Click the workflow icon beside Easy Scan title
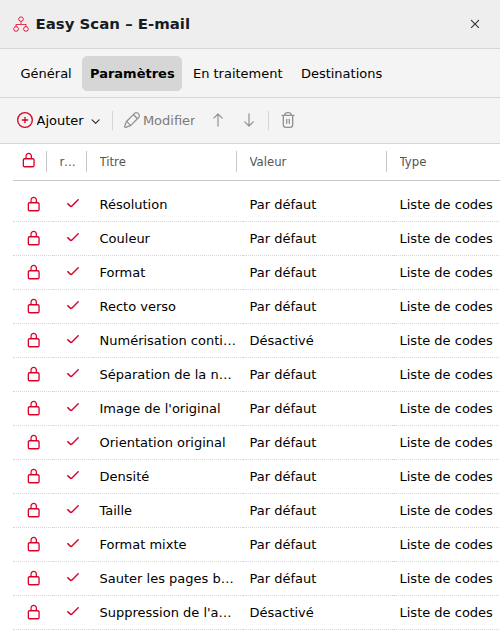 (x=21, y=24)
